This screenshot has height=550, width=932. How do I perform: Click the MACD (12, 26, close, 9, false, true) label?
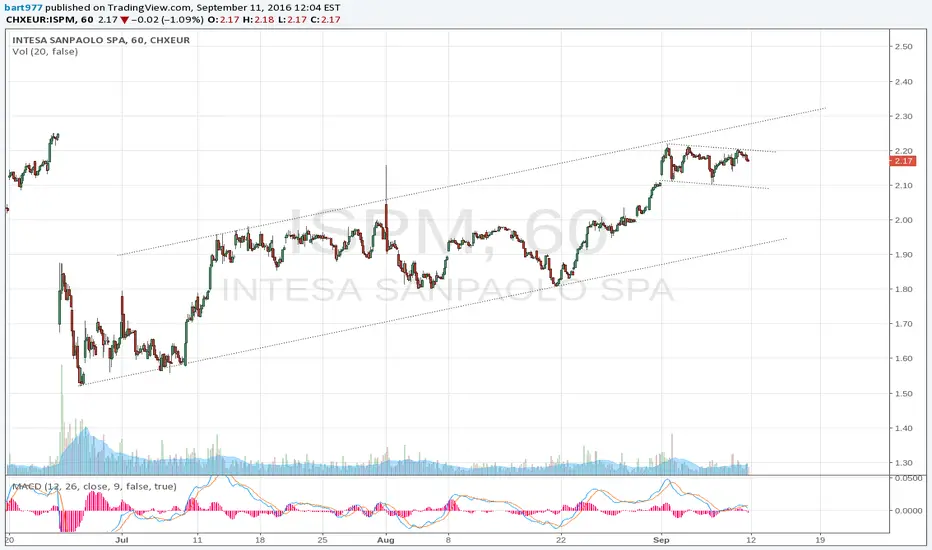(95, 486)
